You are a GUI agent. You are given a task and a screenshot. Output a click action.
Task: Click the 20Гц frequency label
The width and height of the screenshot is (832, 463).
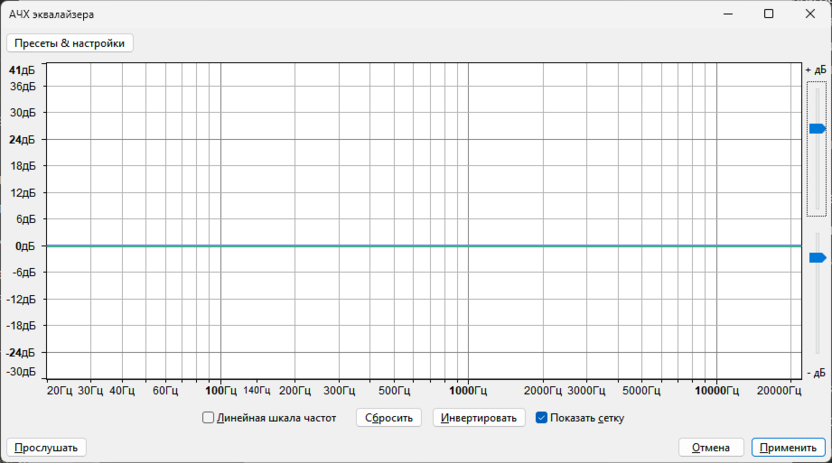(59, 391)
